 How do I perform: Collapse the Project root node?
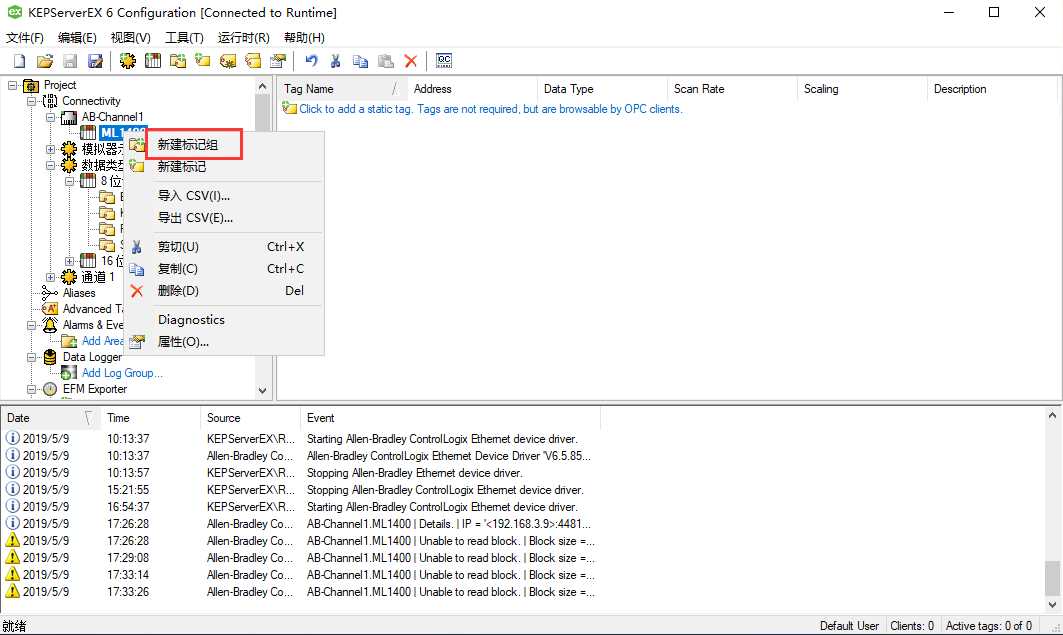12,85
